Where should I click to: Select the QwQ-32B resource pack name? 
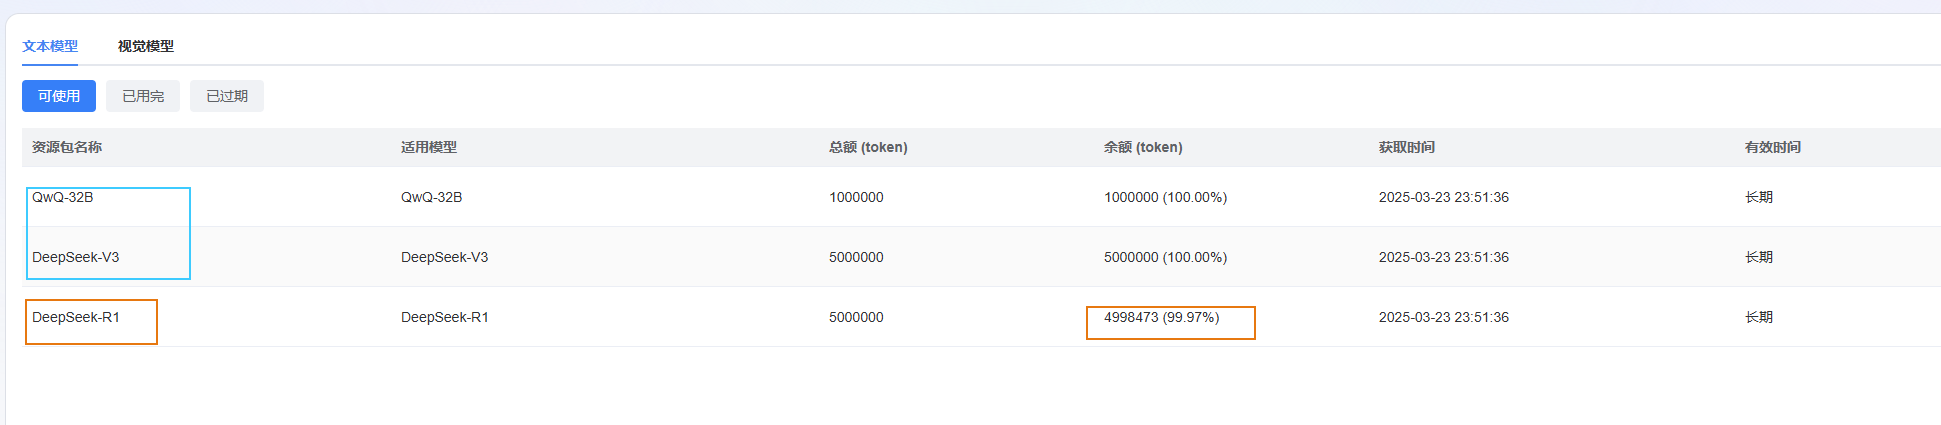pos(63,197)
